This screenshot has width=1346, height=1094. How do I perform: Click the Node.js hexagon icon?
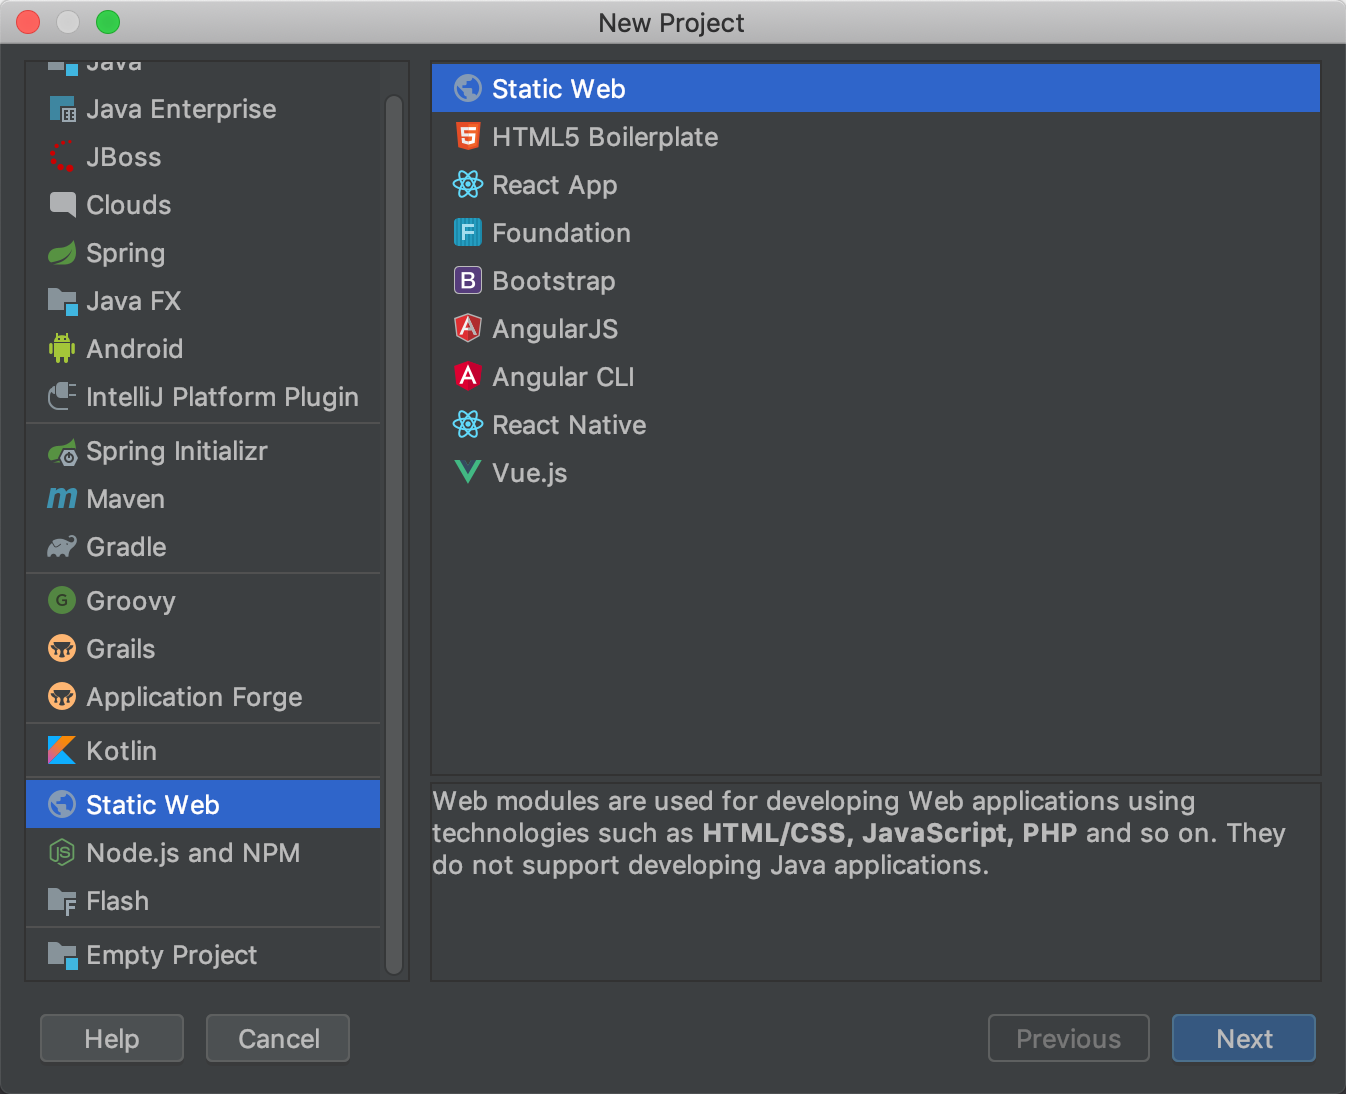tap(62, 853)
